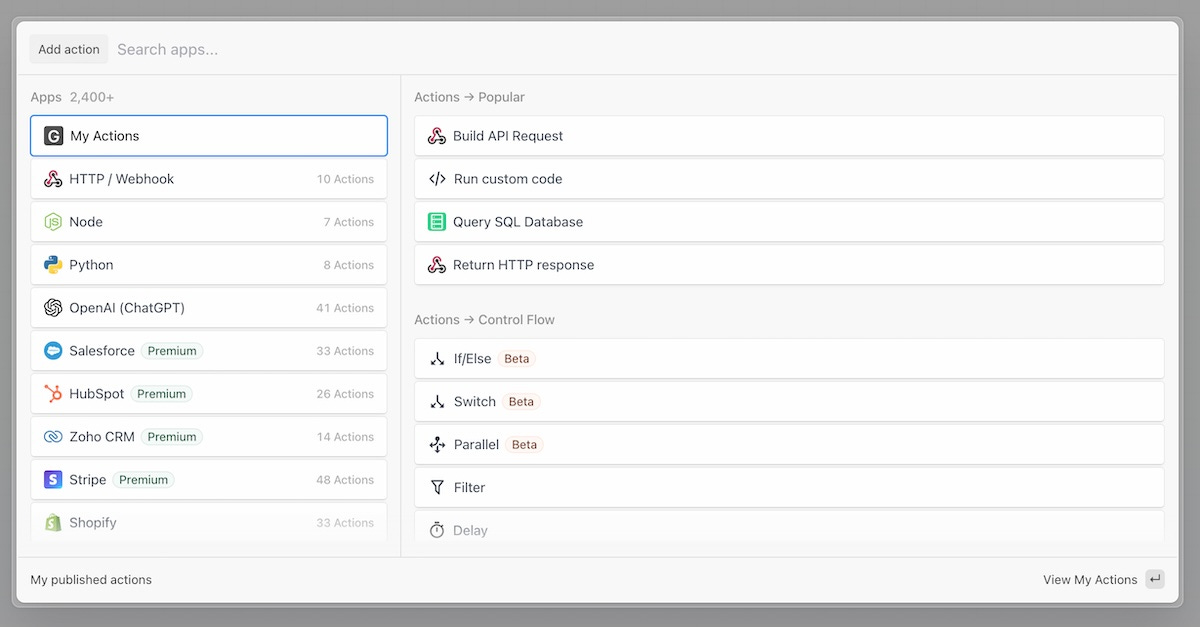1200x627 pixels.
Task: Click the '7 Actions' count text
Action: click(x=349, y=222)
